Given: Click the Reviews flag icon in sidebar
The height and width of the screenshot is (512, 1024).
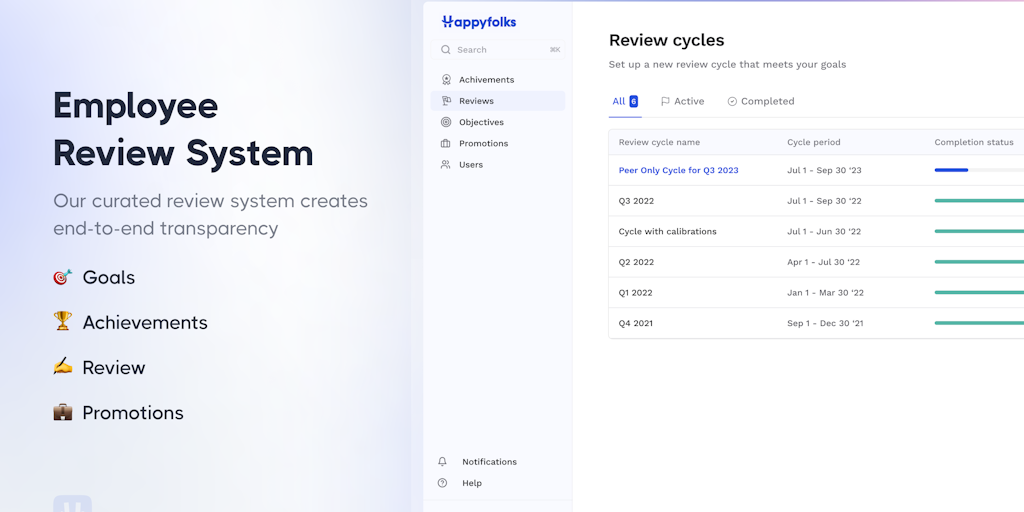Looking at the screenshot, I should [x=446, y=101].
